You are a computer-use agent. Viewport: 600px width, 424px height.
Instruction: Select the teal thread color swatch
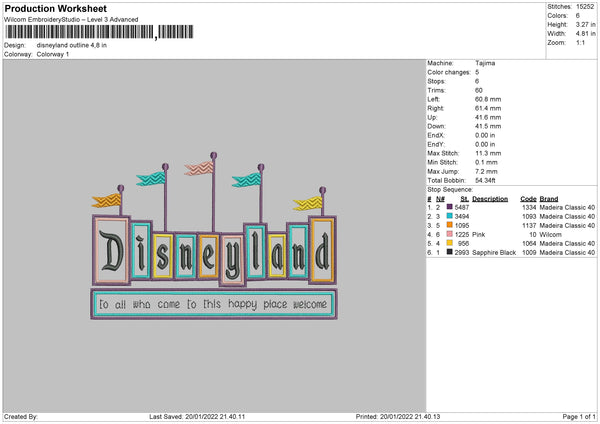[x=452, y=216]
